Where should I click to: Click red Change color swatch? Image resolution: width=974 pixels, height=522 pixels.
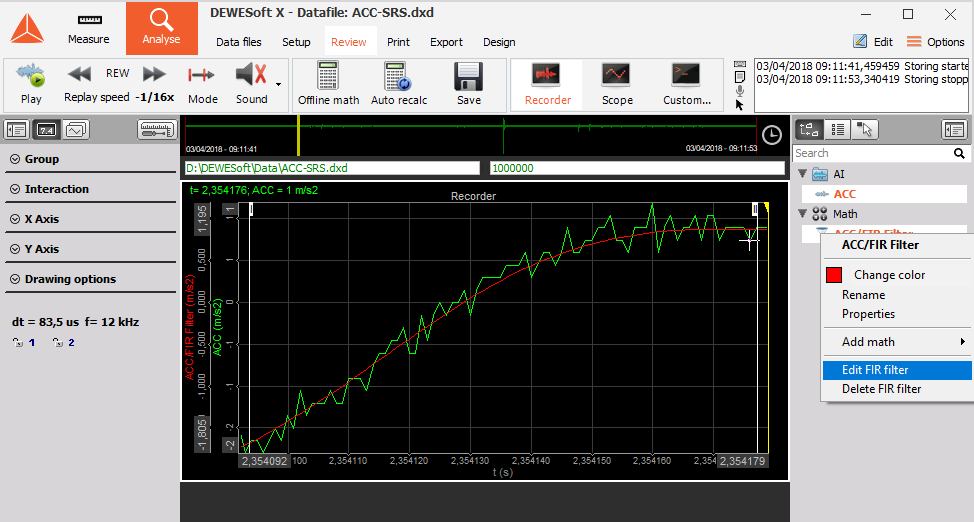coord(834,275)
